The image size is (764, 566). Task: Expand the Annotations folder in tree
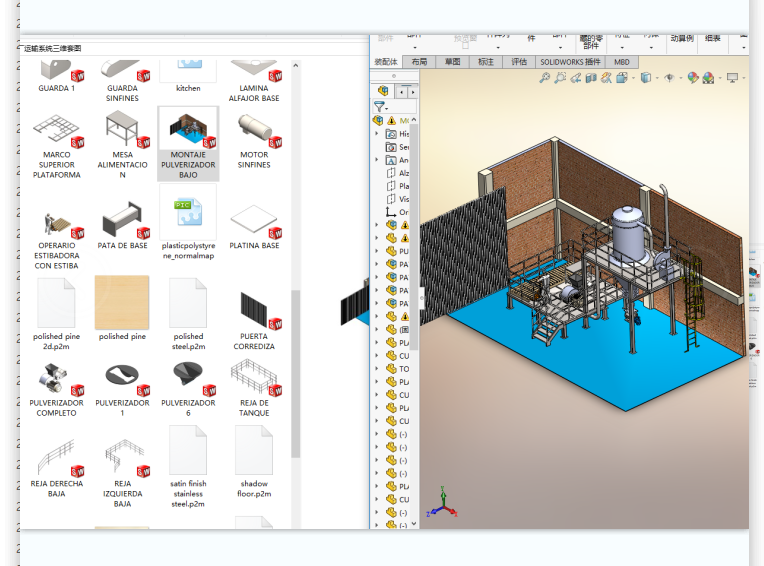tap(377, 160)
